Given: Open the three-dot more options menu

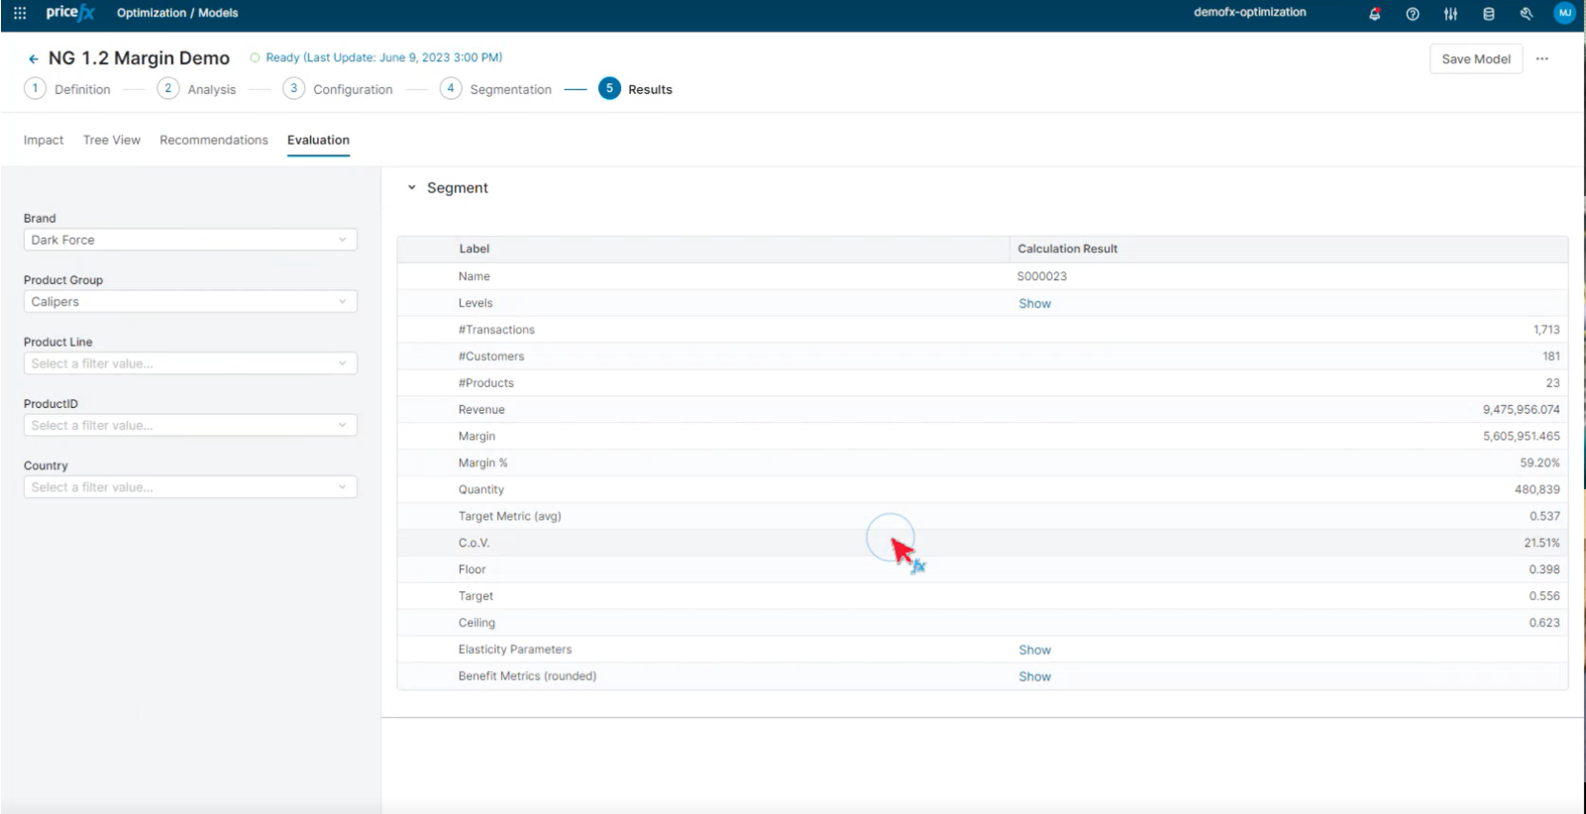Looking at the screenshot, I should click(x=1542, y=59).
